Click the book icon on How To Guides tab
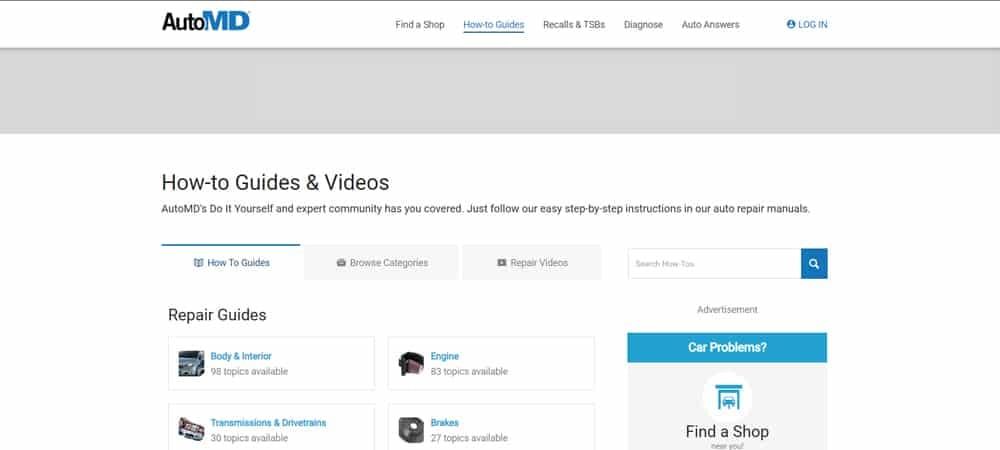The height and width of the screenshot is (450, 1000). pos(198,263)
